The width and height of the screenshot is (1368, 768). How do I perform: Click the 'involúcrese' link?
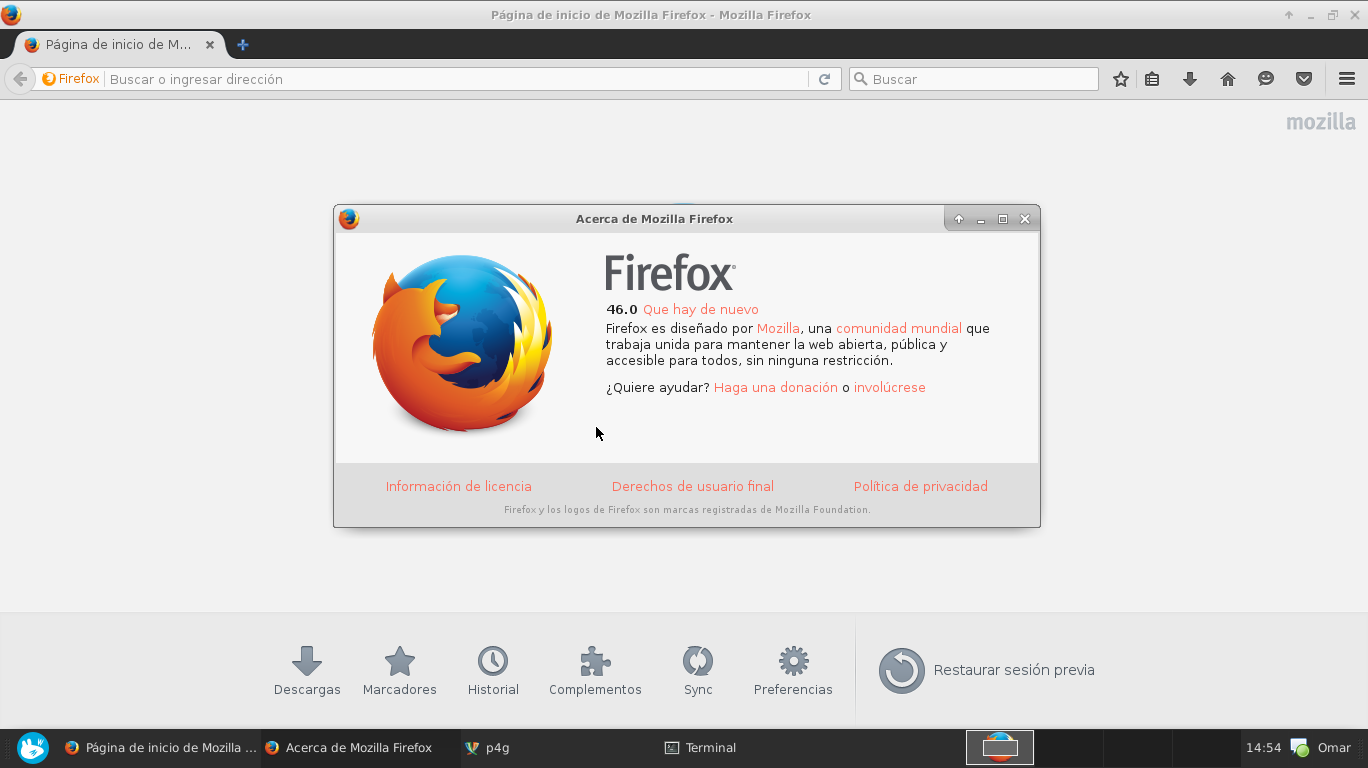890,388
